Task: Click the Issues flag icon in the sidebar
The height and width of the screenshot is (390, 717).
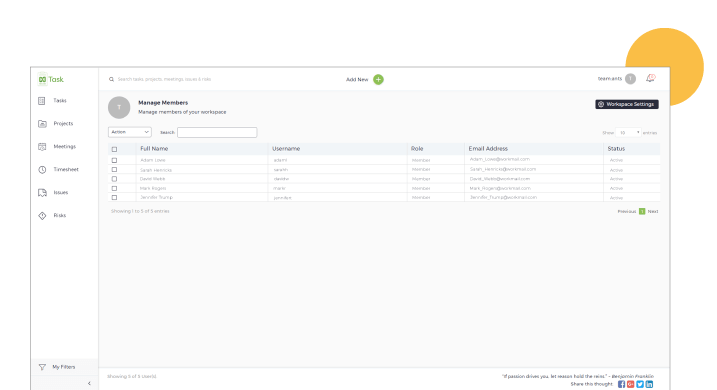Action: click(x=42, y=192)
